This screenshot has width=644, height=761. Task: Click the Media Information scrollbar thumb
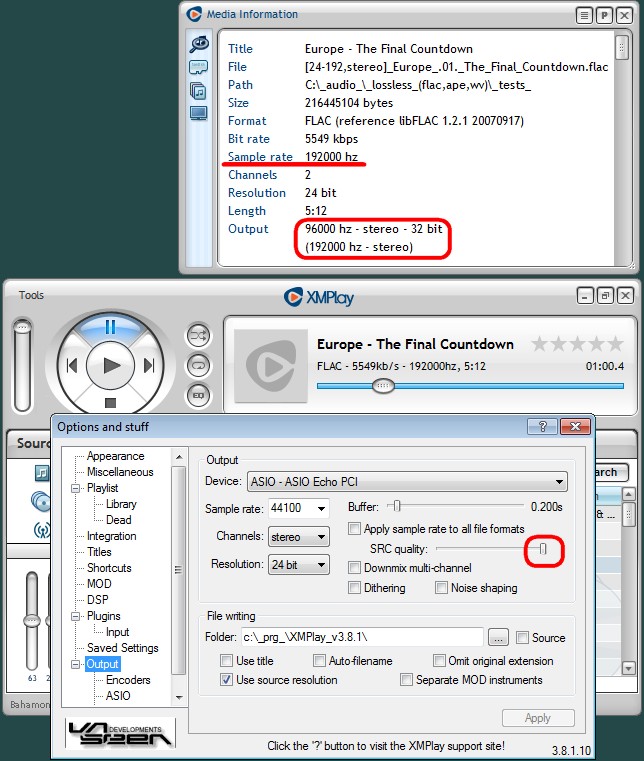tap(621, 48)
